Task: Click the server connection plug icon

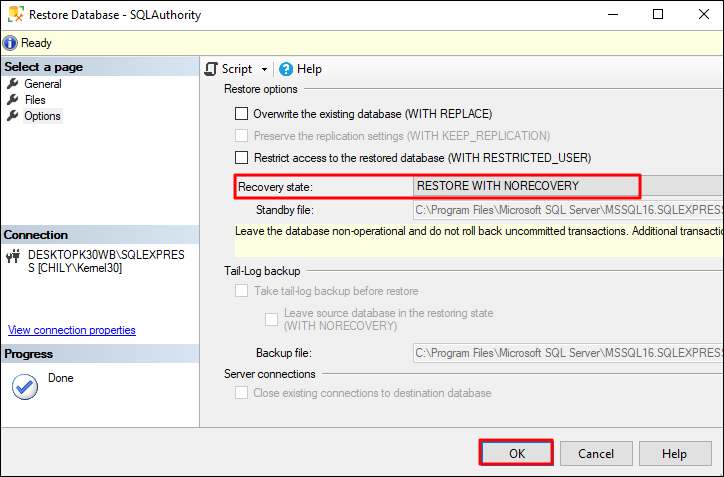Action: tap(13, 256)
